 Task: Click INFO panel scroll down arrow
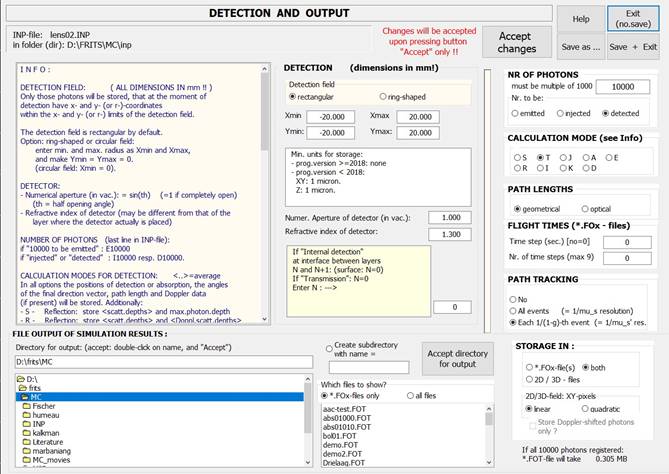pyautogui.click(x=265, y=319)
